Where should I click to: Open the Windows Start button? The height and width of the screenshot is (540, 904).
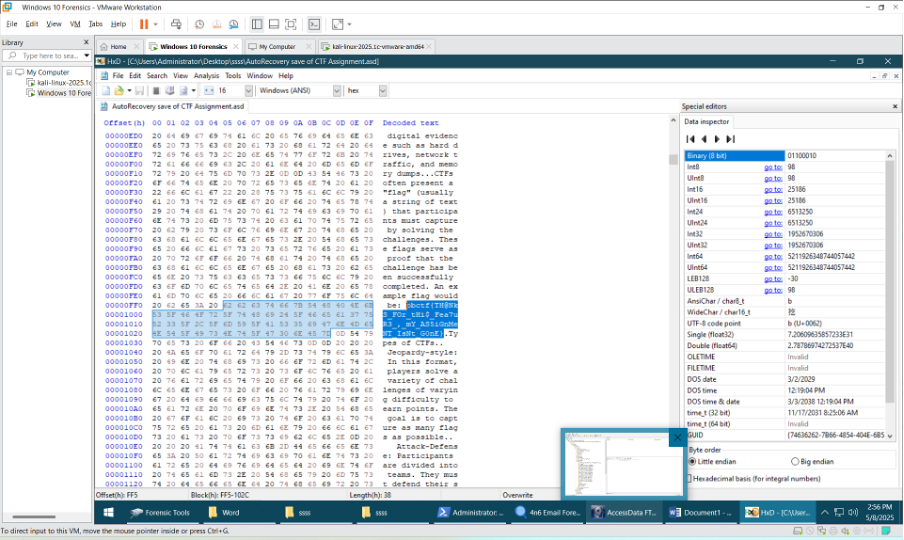[x=108, y=512]
